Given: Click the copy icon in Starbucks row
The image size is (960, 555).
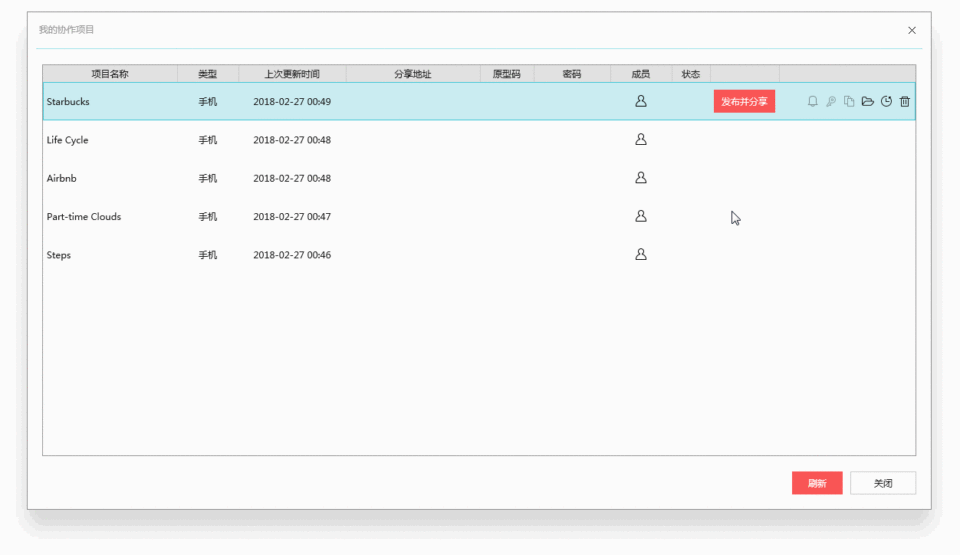Looking at the screenshot, I should 849,102.
